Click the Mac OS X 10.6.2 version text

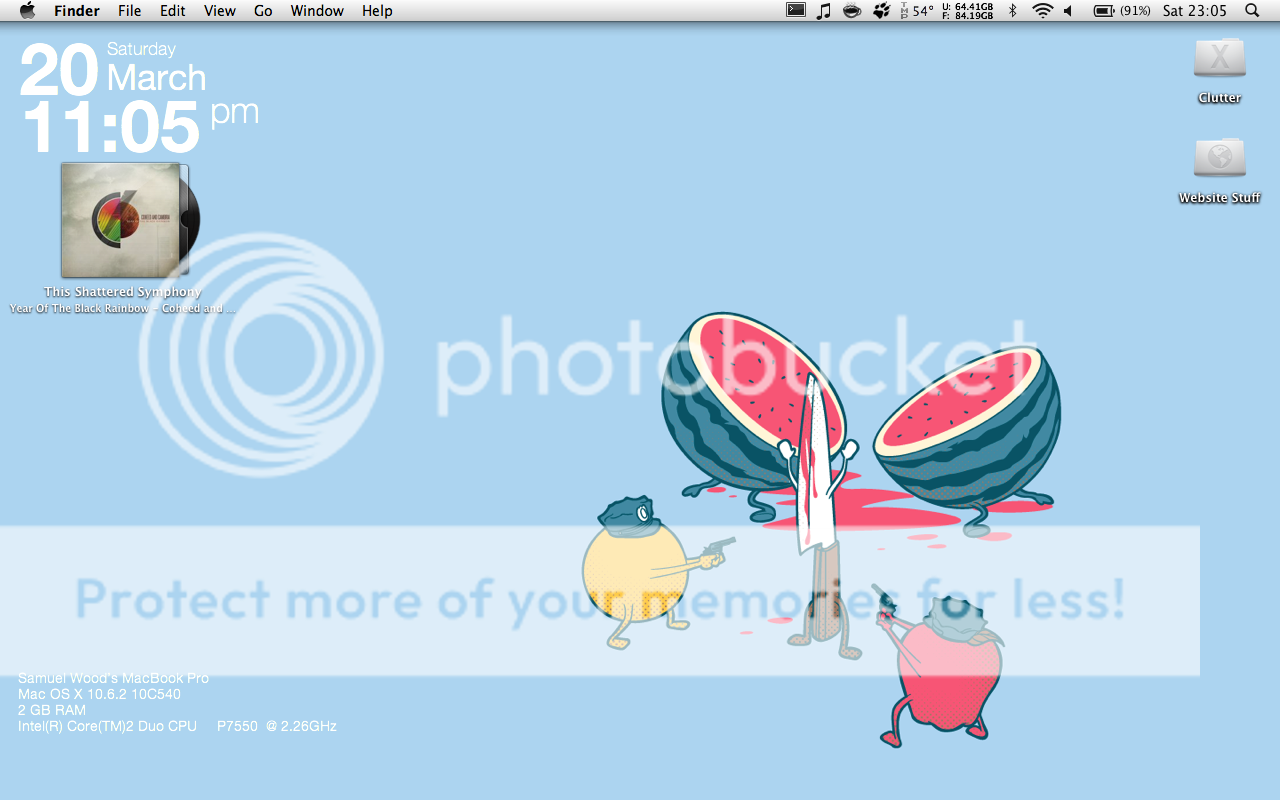99,694
